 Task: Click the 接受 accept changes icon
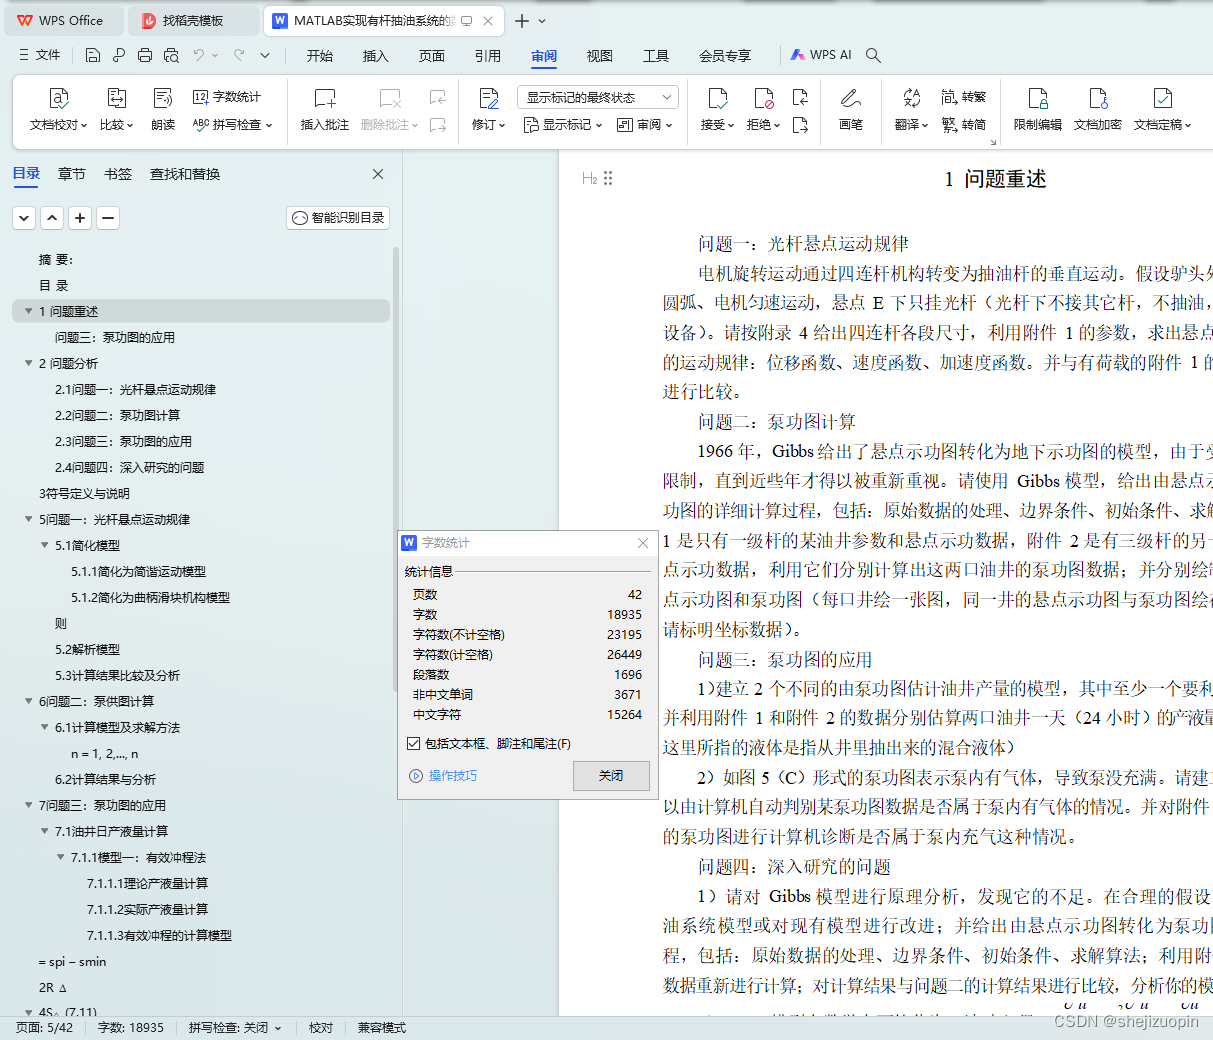[x=717, y=99]
